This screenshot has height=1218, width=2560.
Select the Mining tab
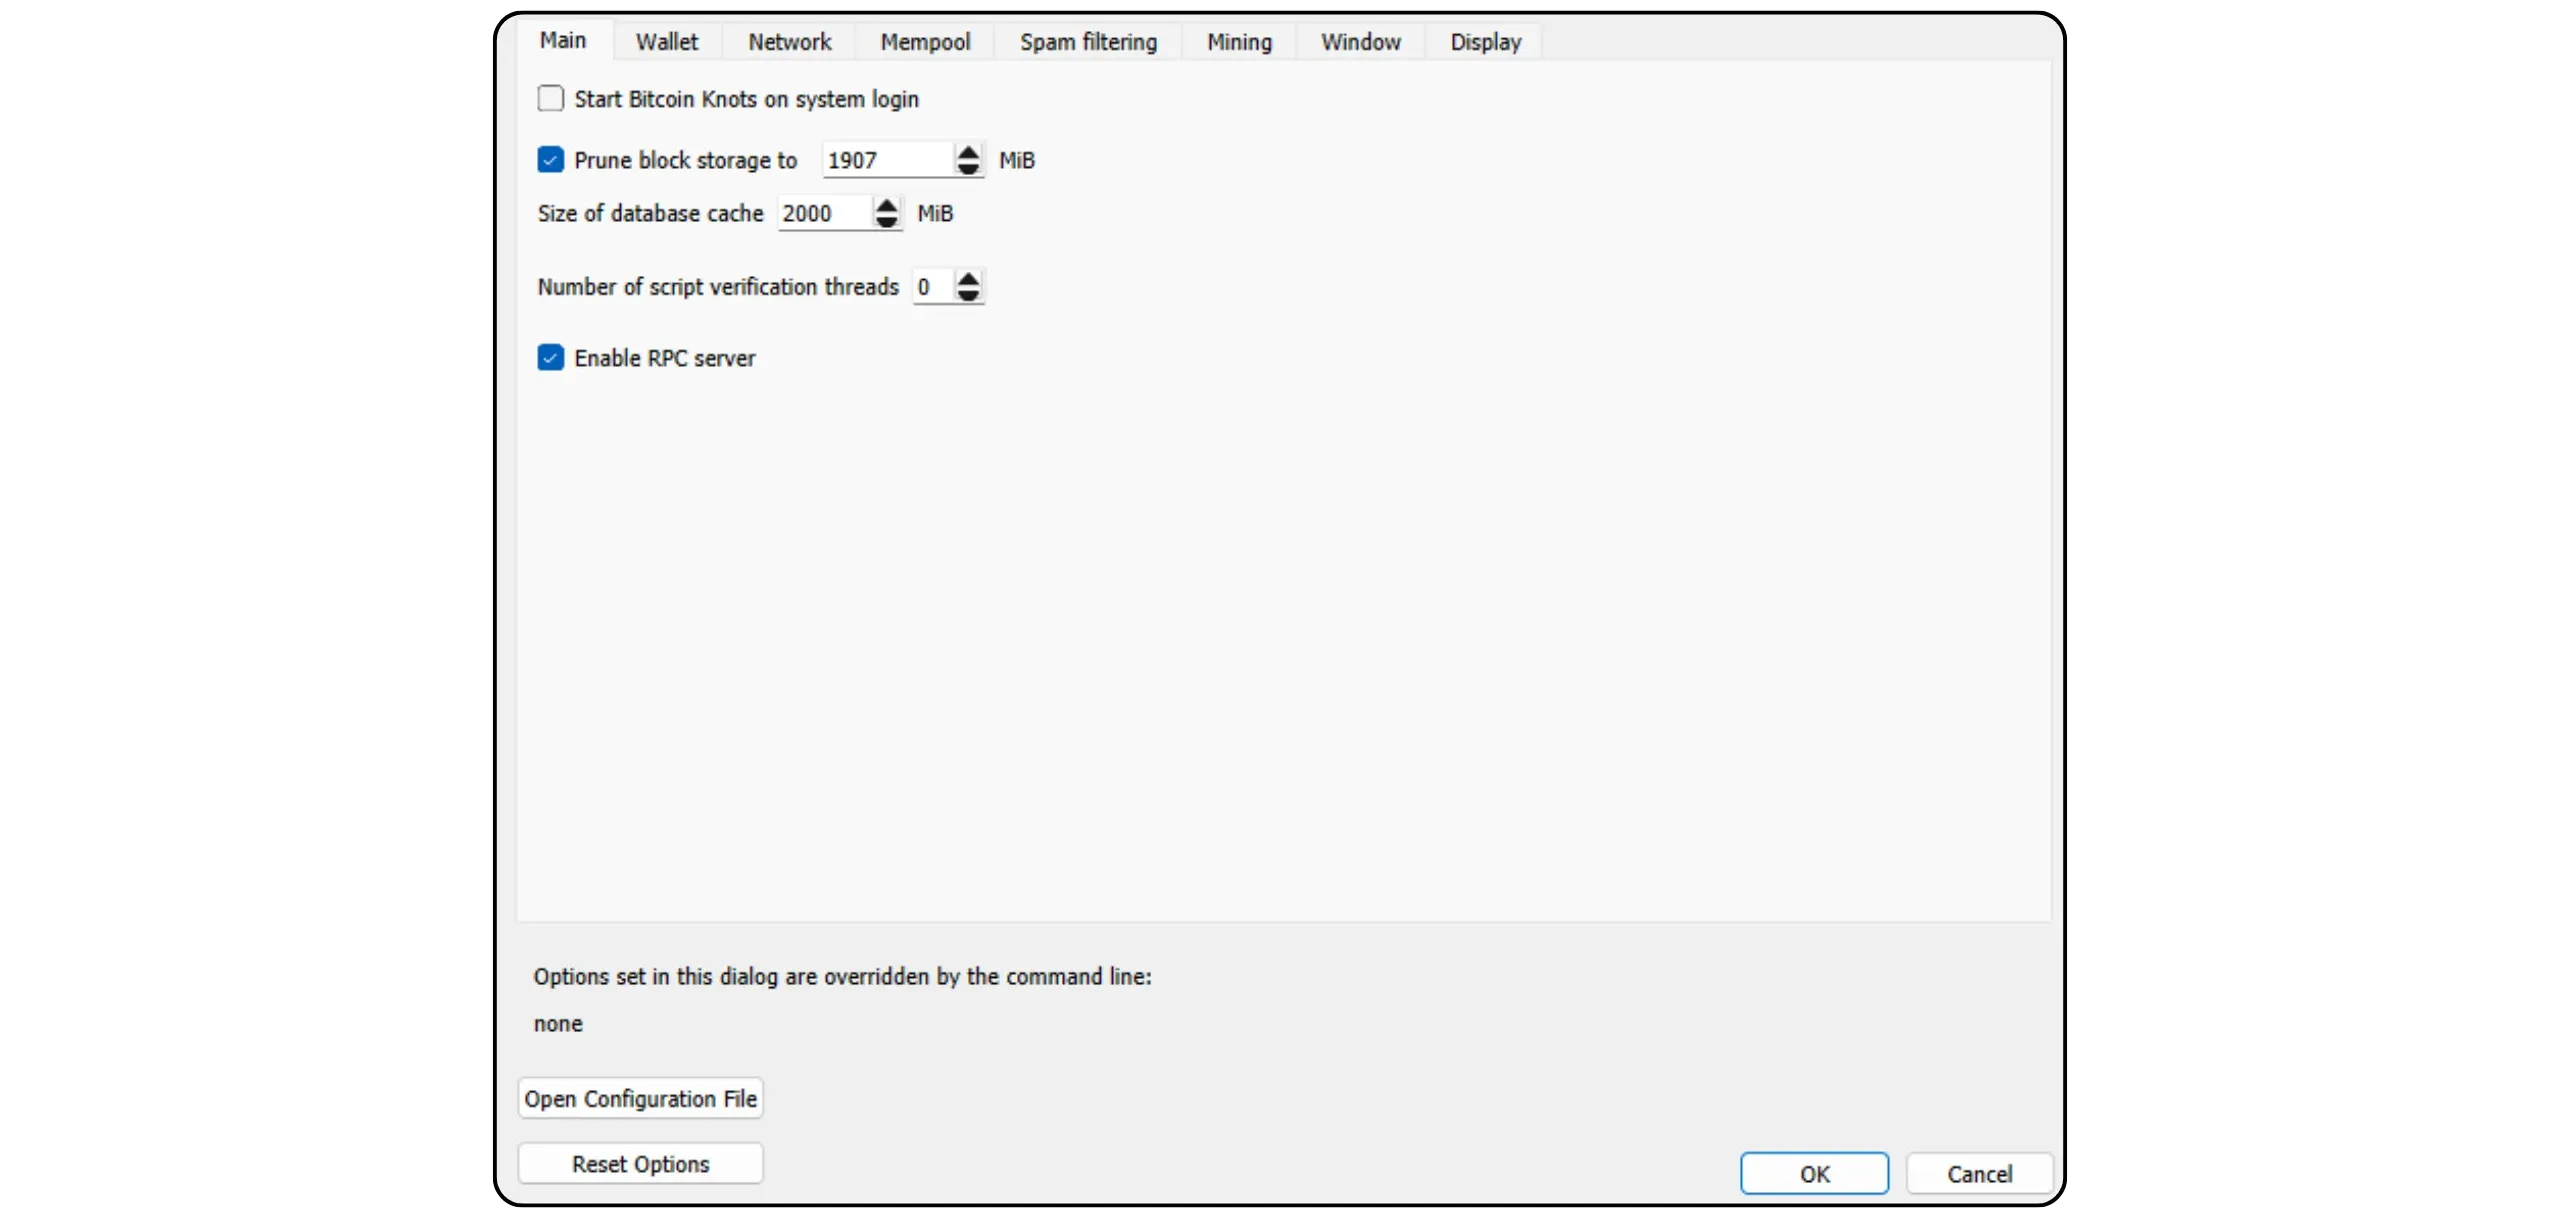(x=1239, y=42)
